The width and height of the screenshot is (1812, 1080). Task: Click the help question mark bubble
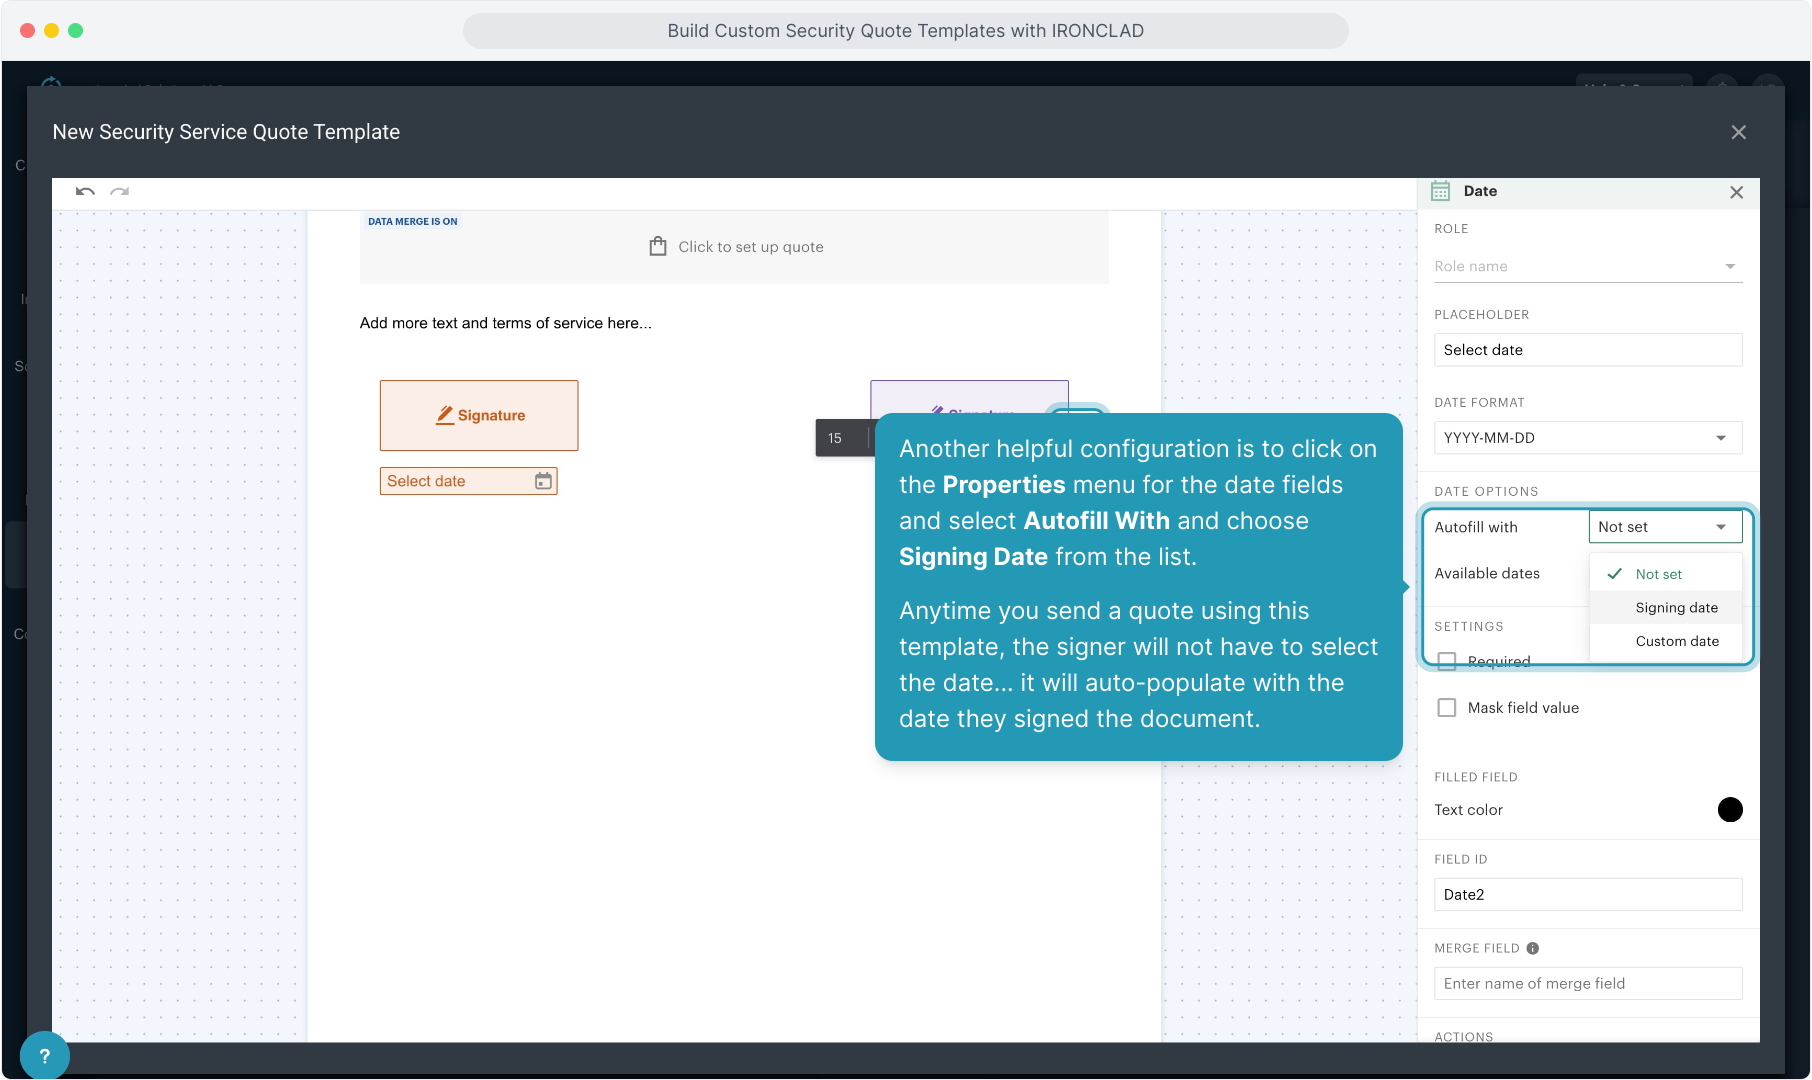pos(44,1055)
